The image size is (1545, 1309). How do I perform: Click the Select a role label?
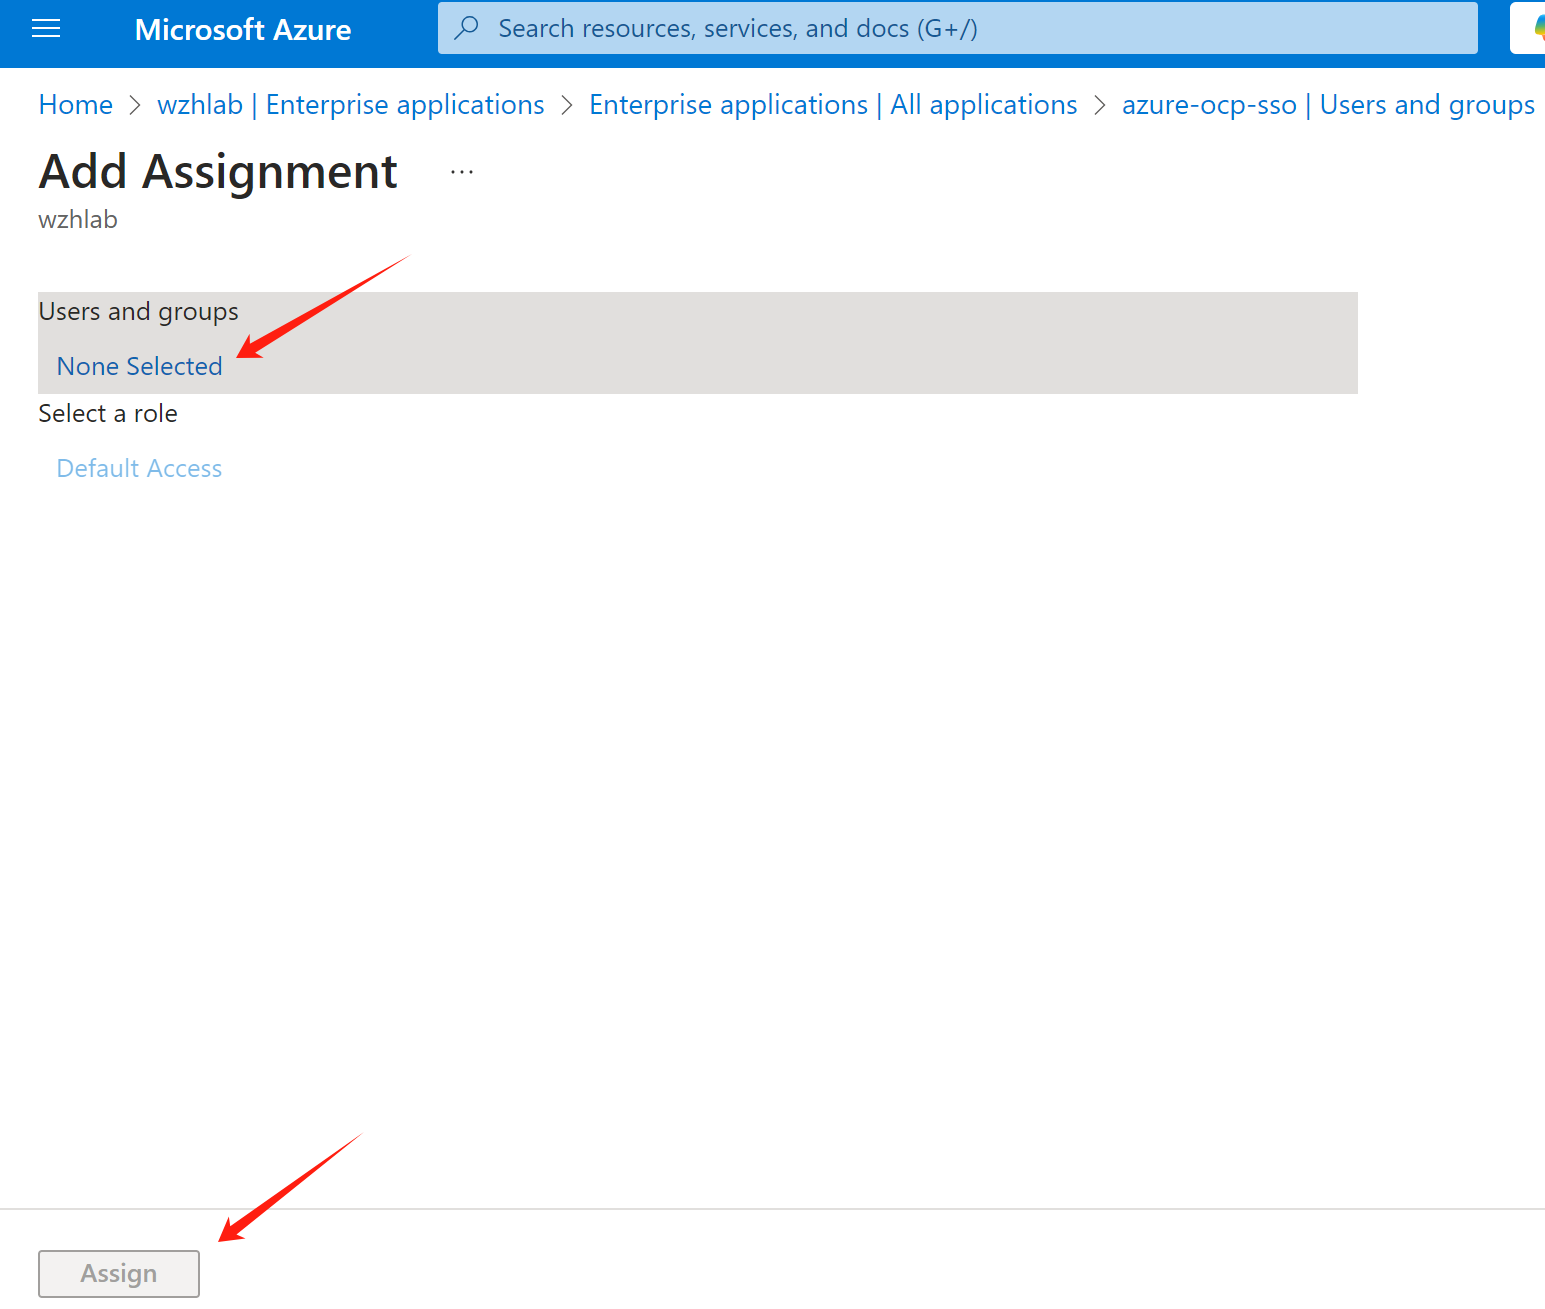click(x=108, y=414)
